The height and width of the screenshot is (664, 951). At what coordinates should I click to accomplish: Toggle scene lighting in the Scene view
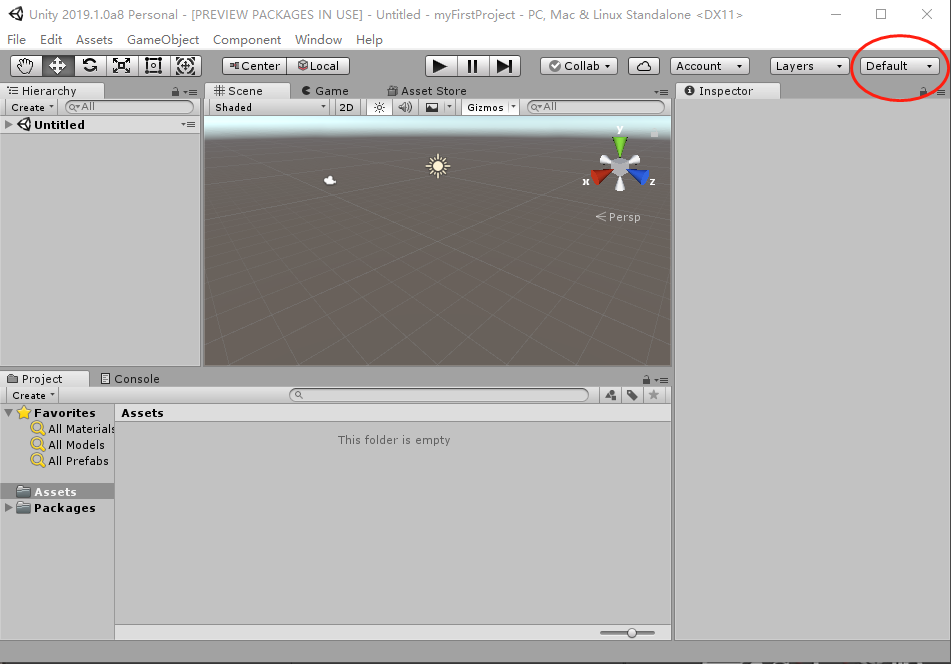click(x=379, y=106)
